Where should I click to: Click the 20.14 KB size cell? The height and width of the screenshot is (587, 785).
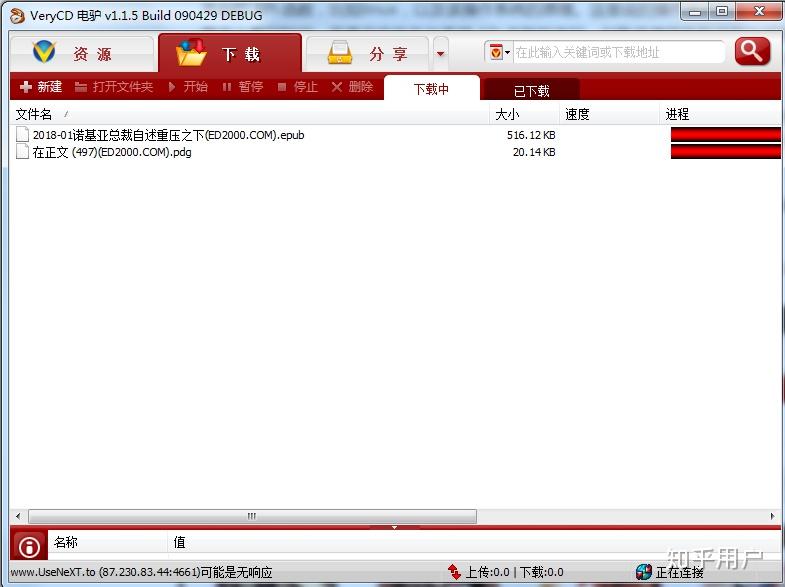click(534, 152)
